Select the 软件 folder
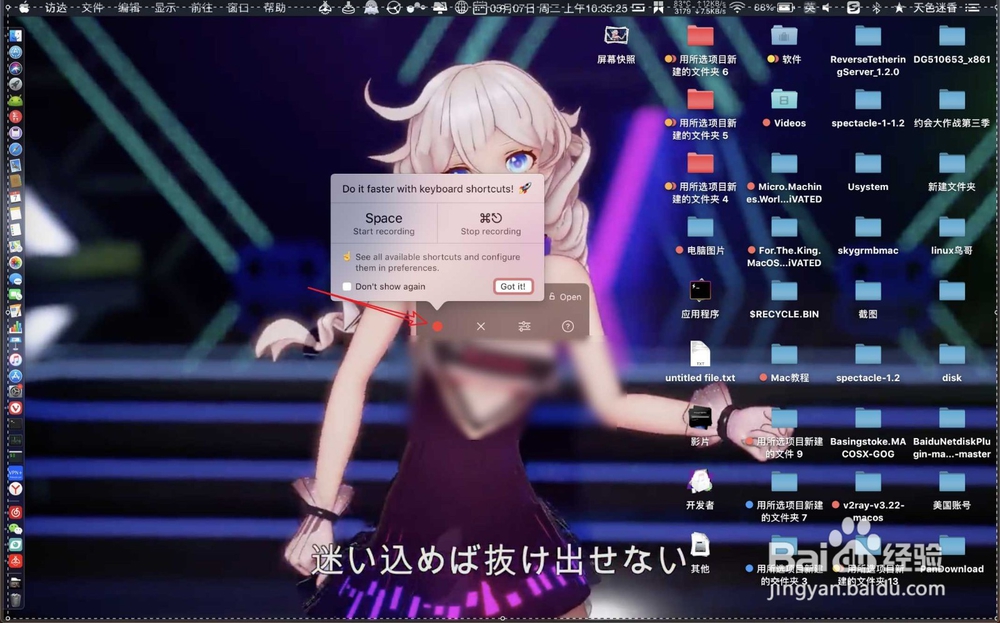Screen dimensions: 1000x623 coord(784,36)
